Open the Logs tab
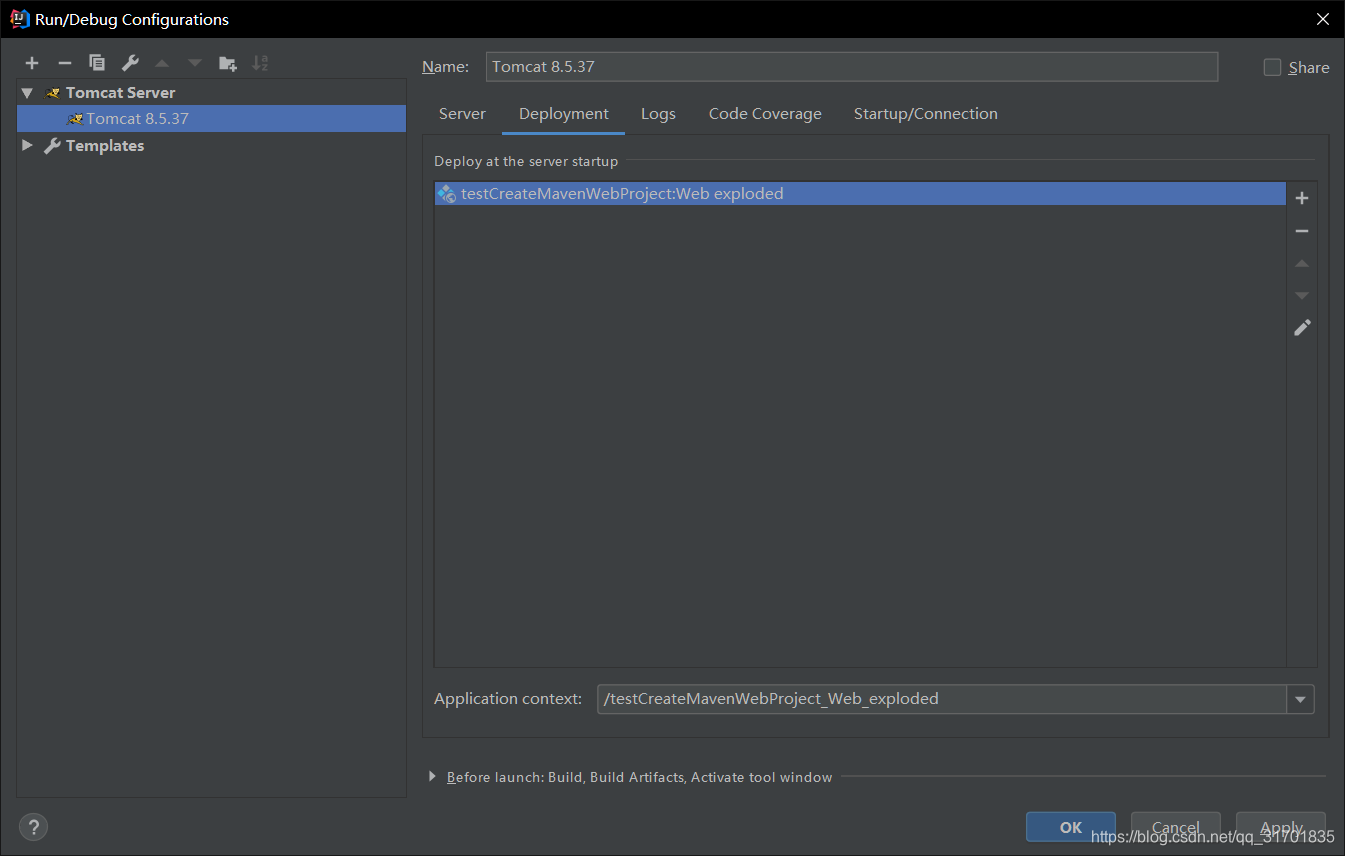 [x=658, y=114]
